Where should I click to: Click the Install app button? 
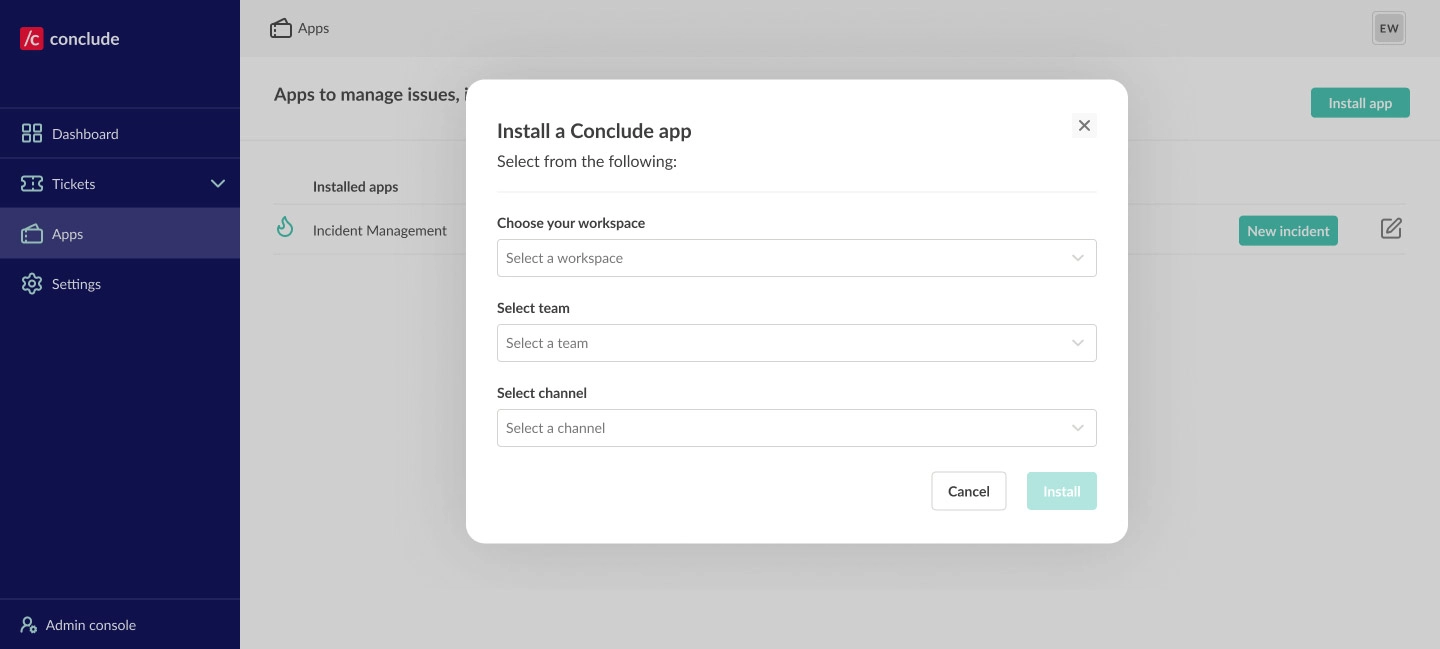click(x=1359, y=103)
